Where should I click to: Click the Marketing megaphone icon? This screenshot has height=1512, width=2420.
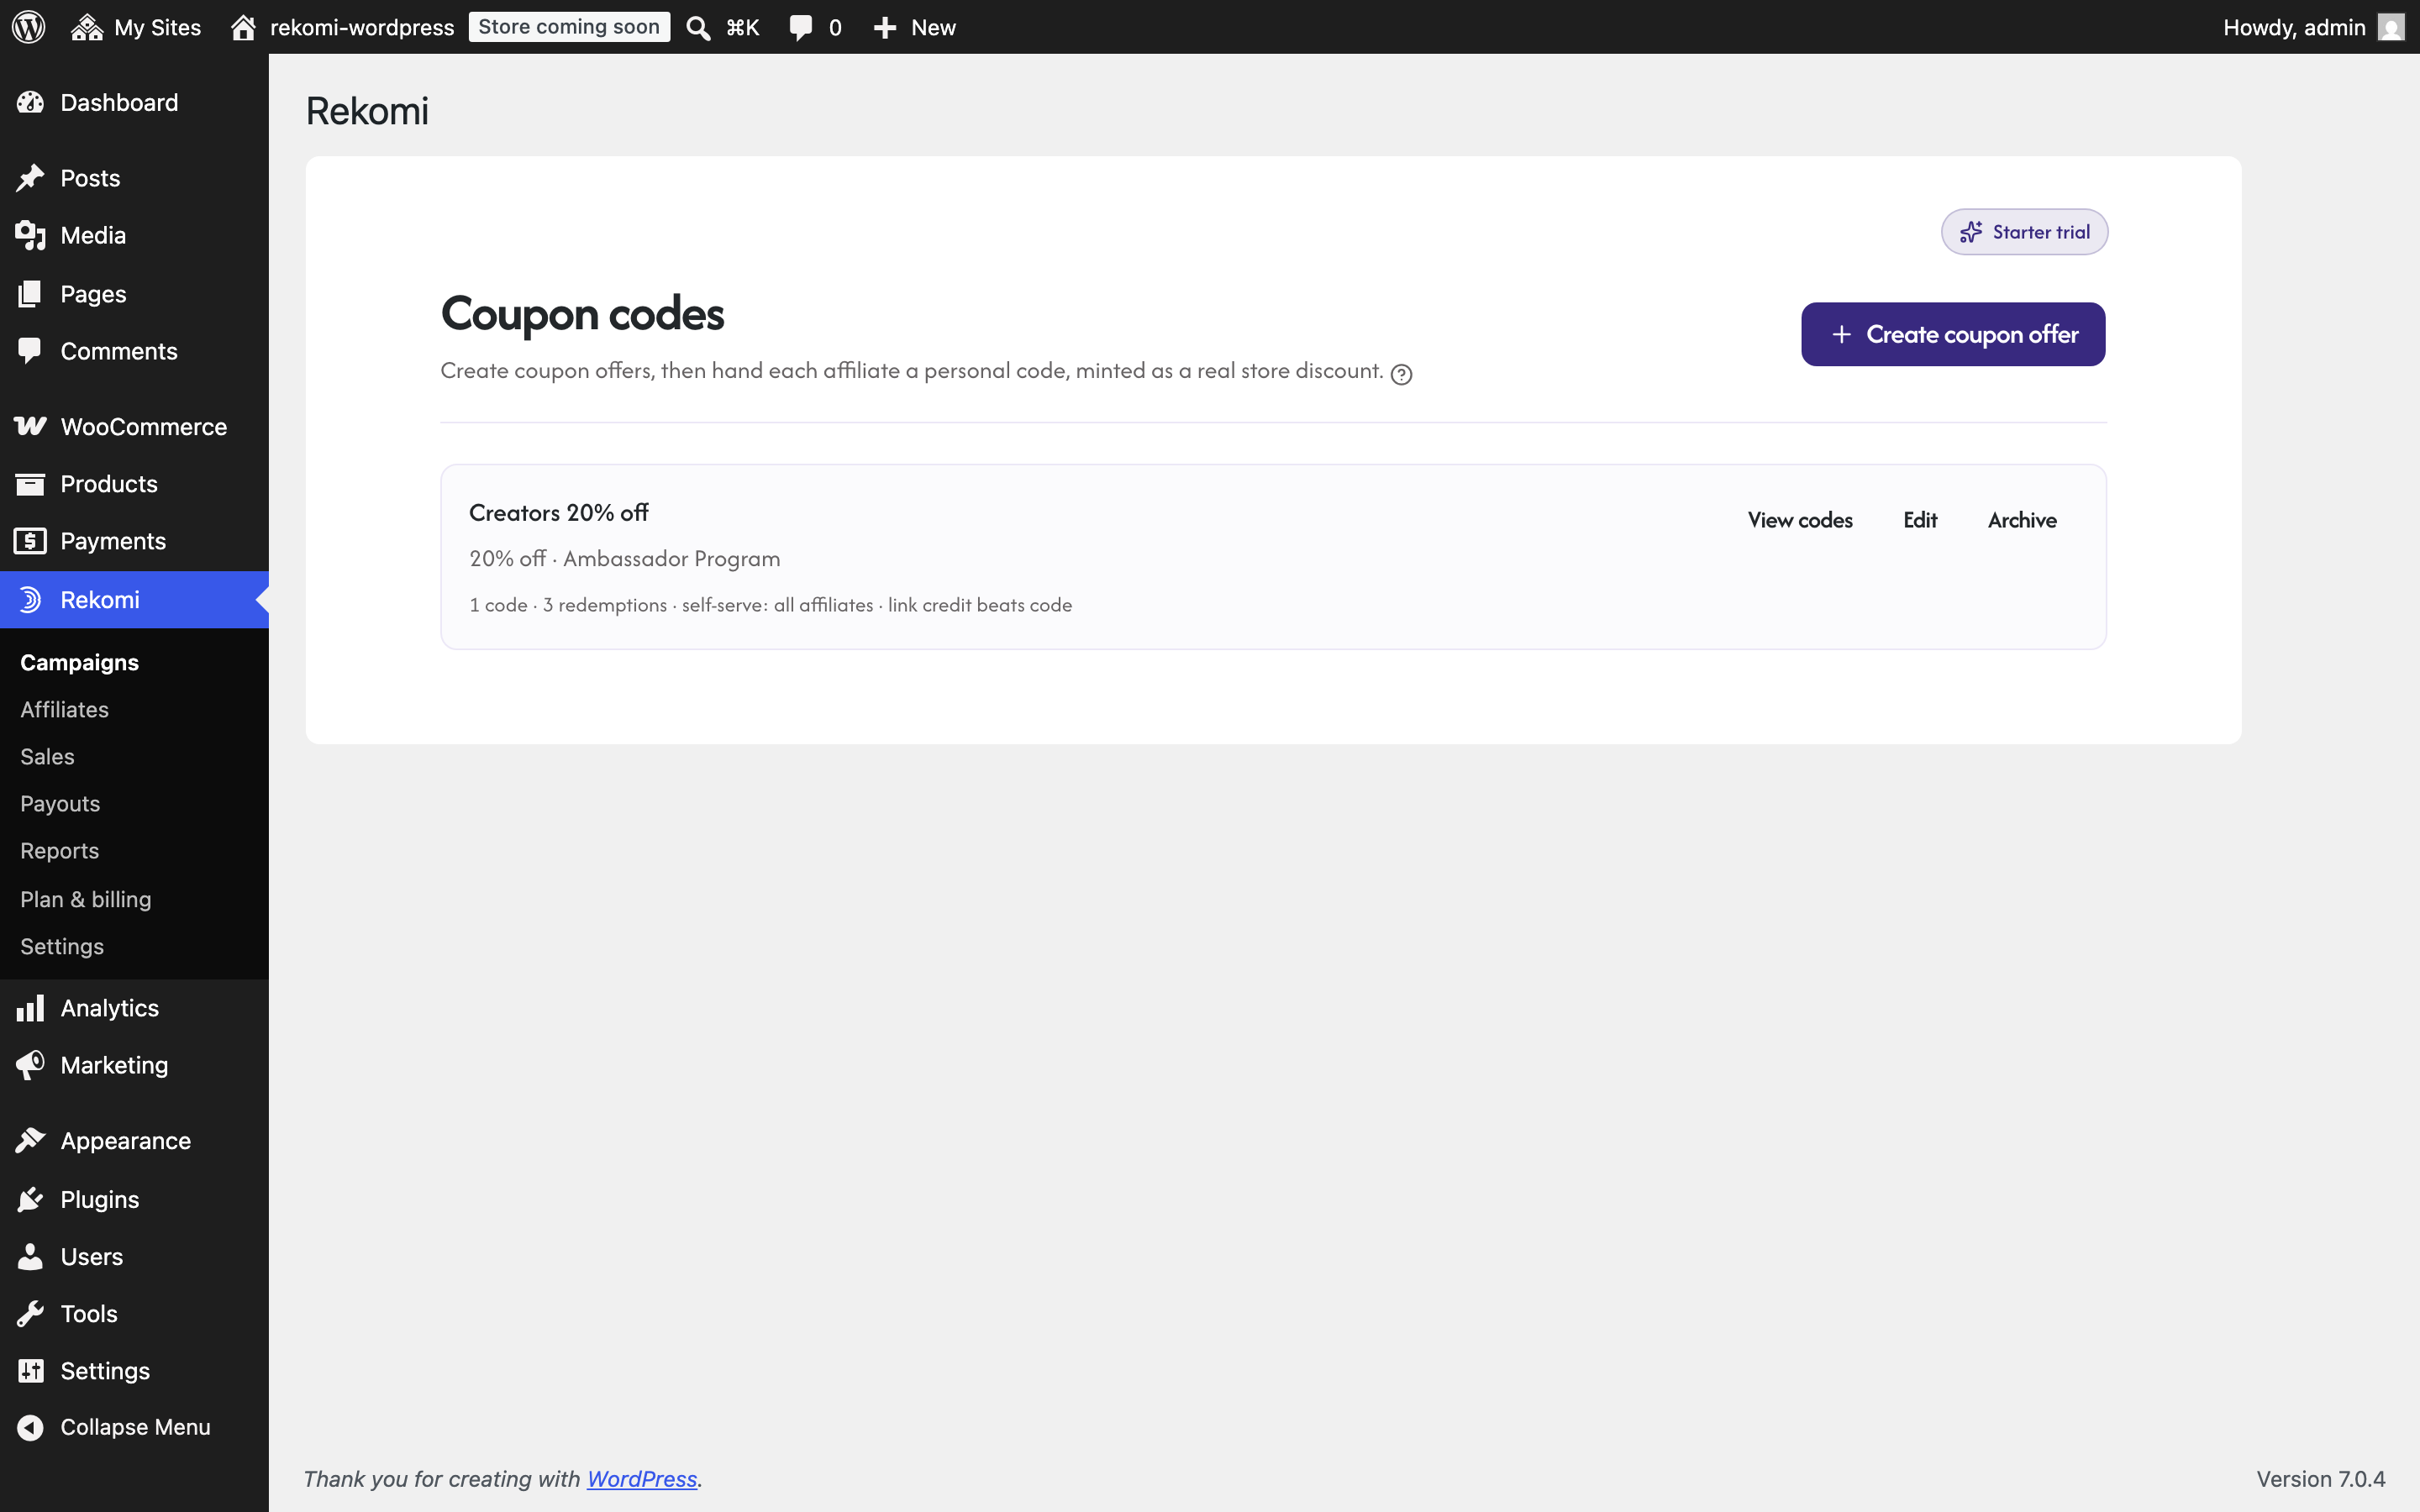[x=30, y=1065]
